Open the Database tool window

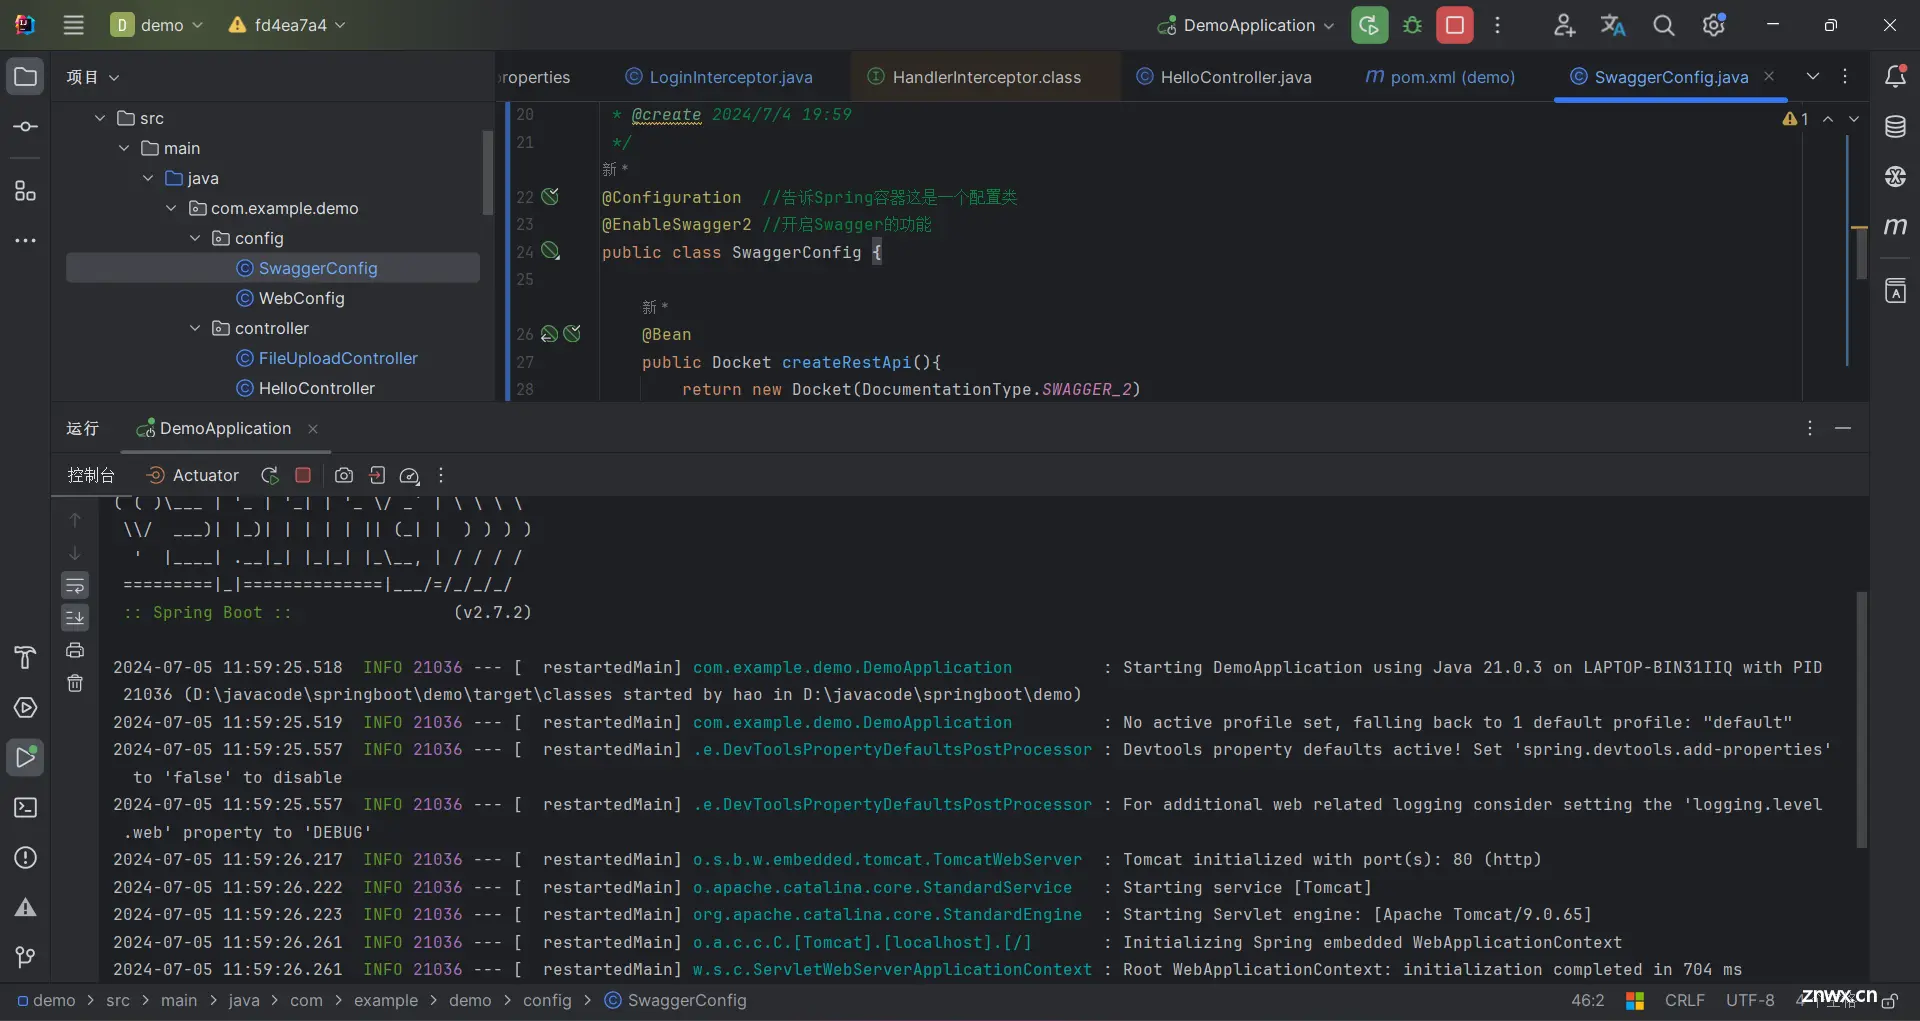click(1895, 127)
